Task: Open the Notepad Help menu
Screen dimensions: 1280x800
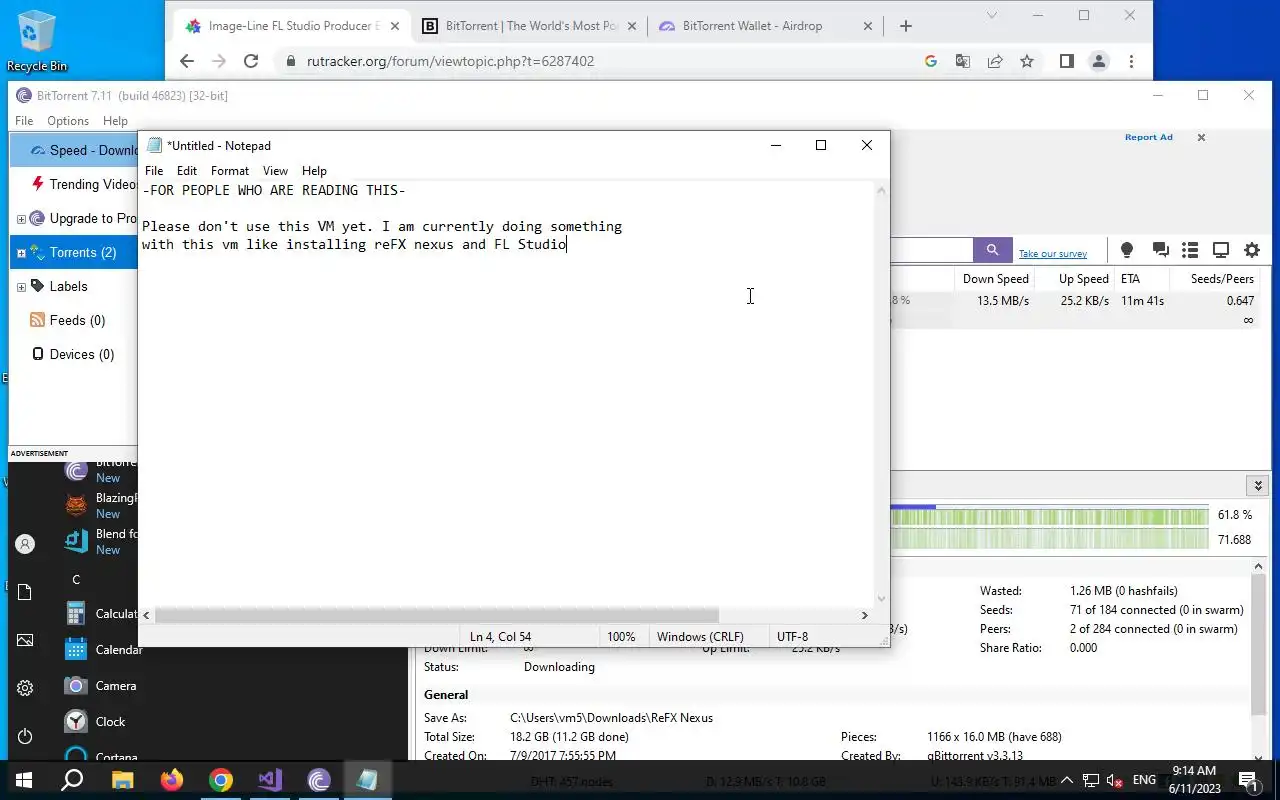Action: [x=314, y=171]
